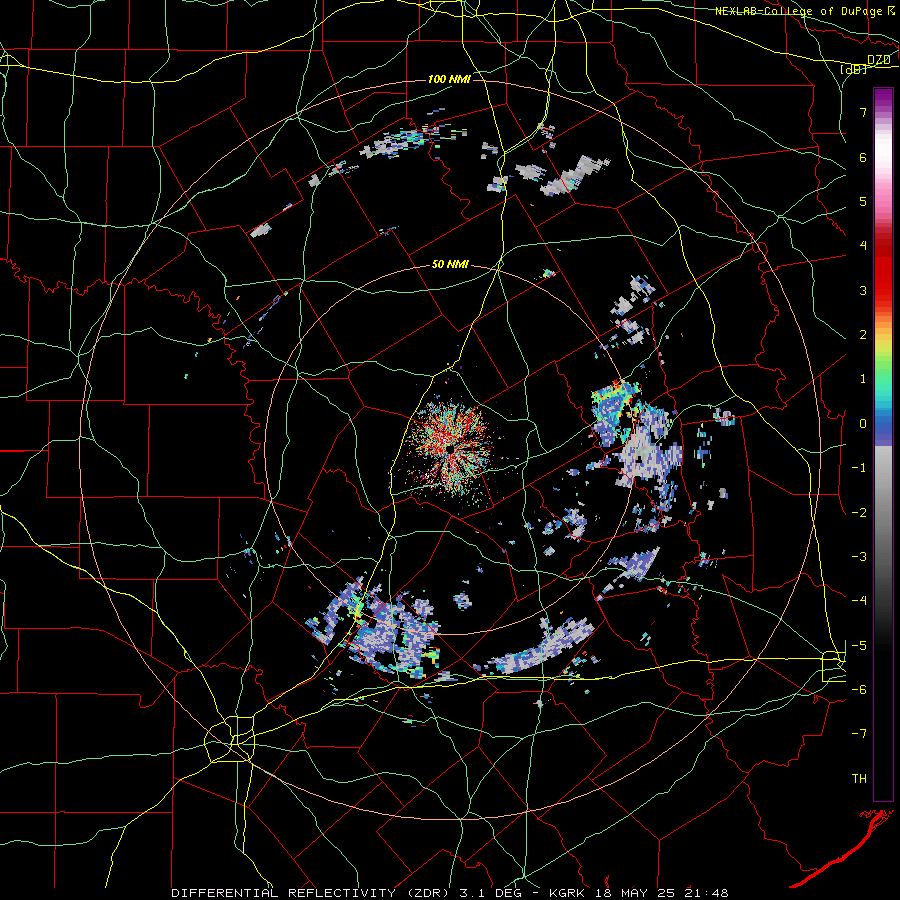The image size is (900, 900).
Task: Click the TH threshold label on scale
Action: coord(859,778)
